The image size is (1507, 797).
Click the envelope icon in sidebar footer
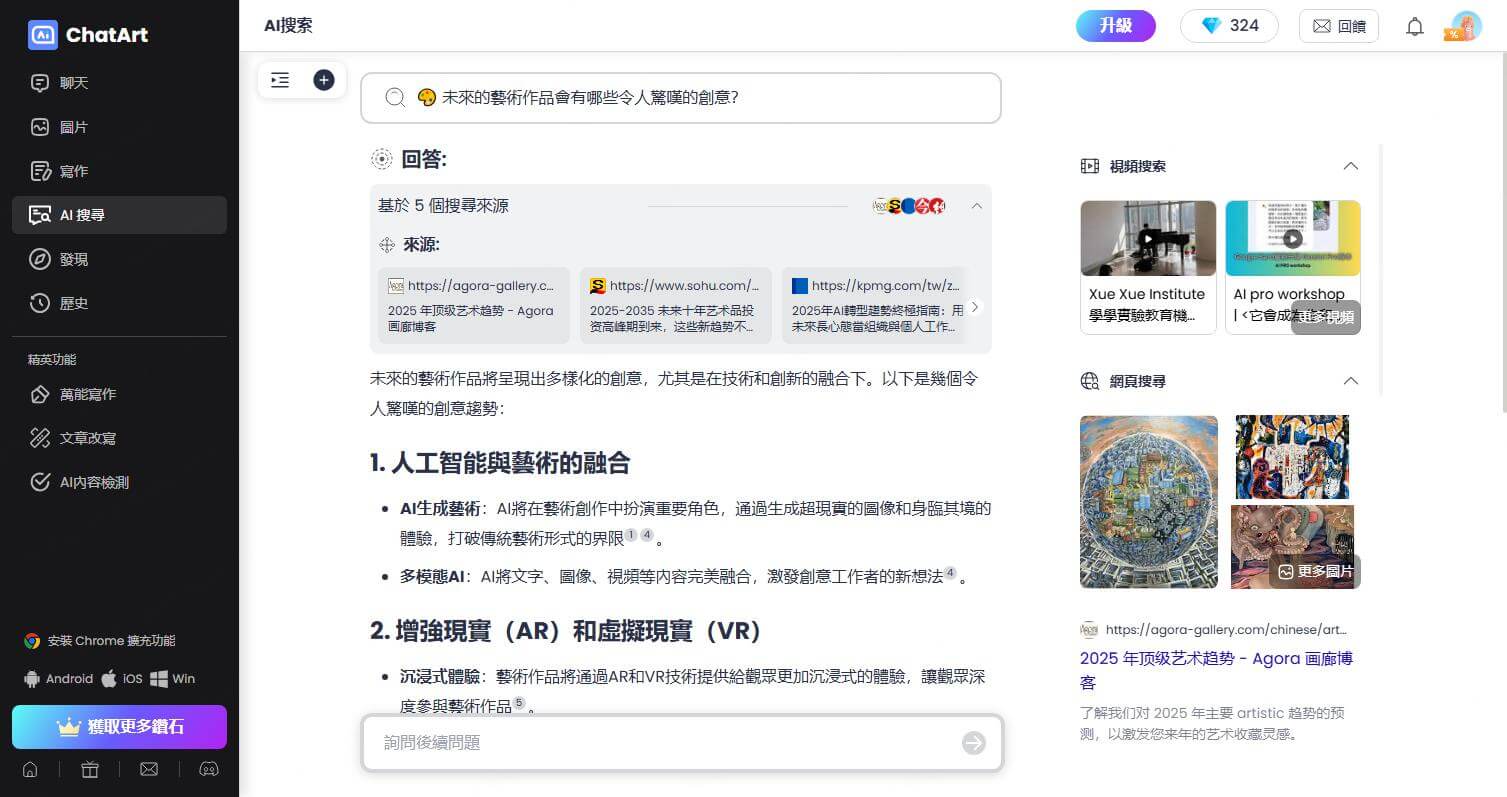point(149,769)
